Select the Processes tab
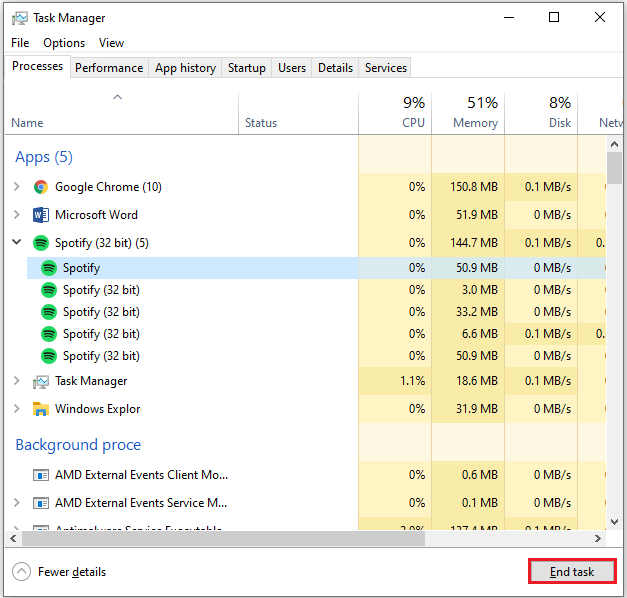The image size is (627, 598). (x=38, y=66)
